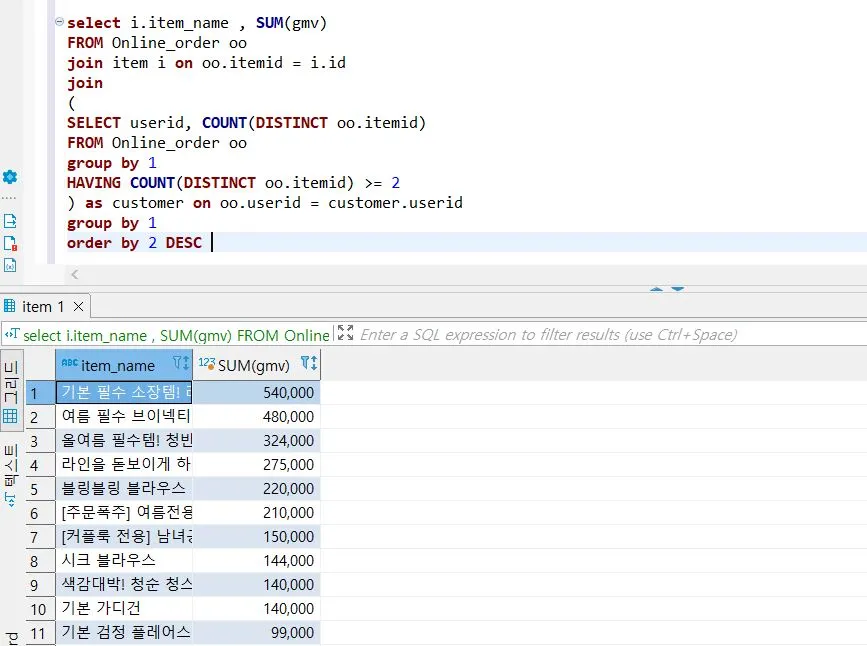Click the value 480,000
Image resolution: width=867 pixels, height=646 pixels.
coord(288,416)
